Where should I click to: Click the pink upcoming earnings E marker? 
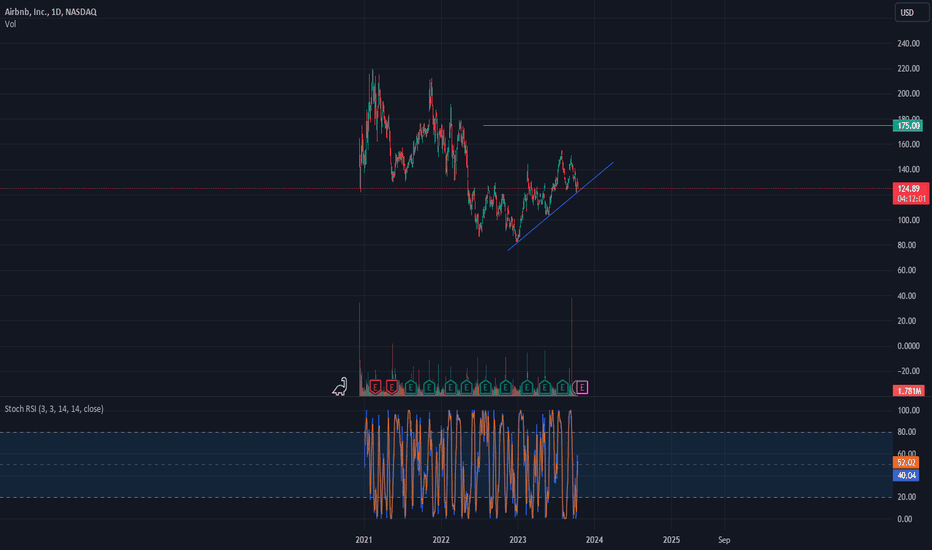coord(582,388)
